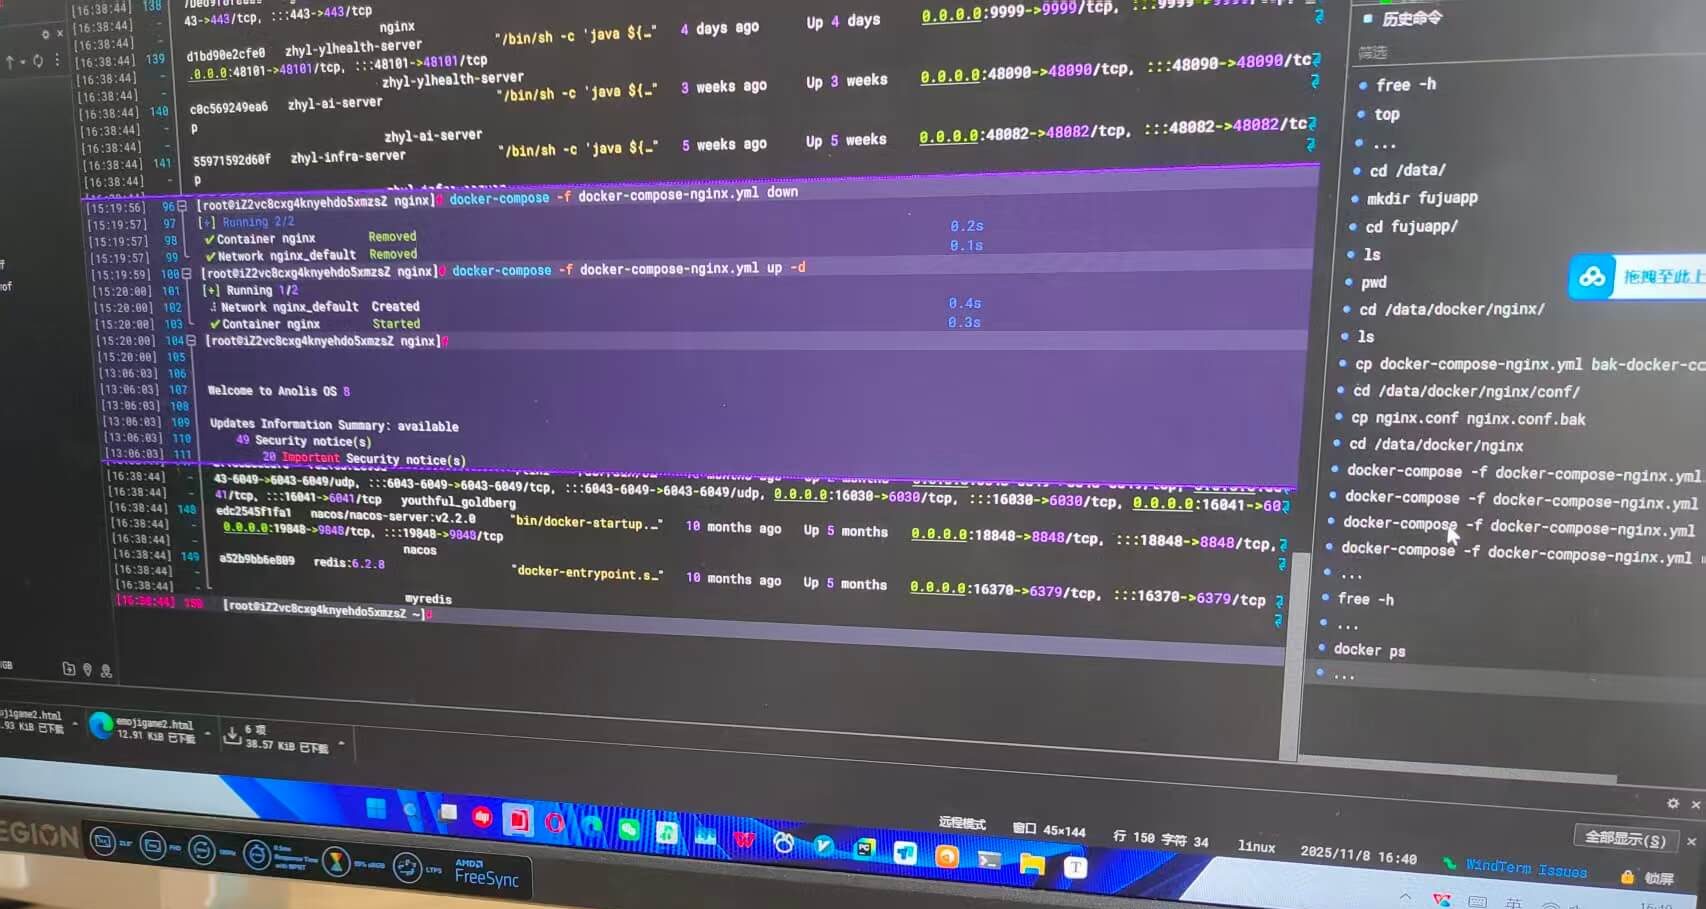Viewport: 1706px width, 909px height.
Task: Expand the 6 items download dropdown
Action: click(x=342, y=743)
